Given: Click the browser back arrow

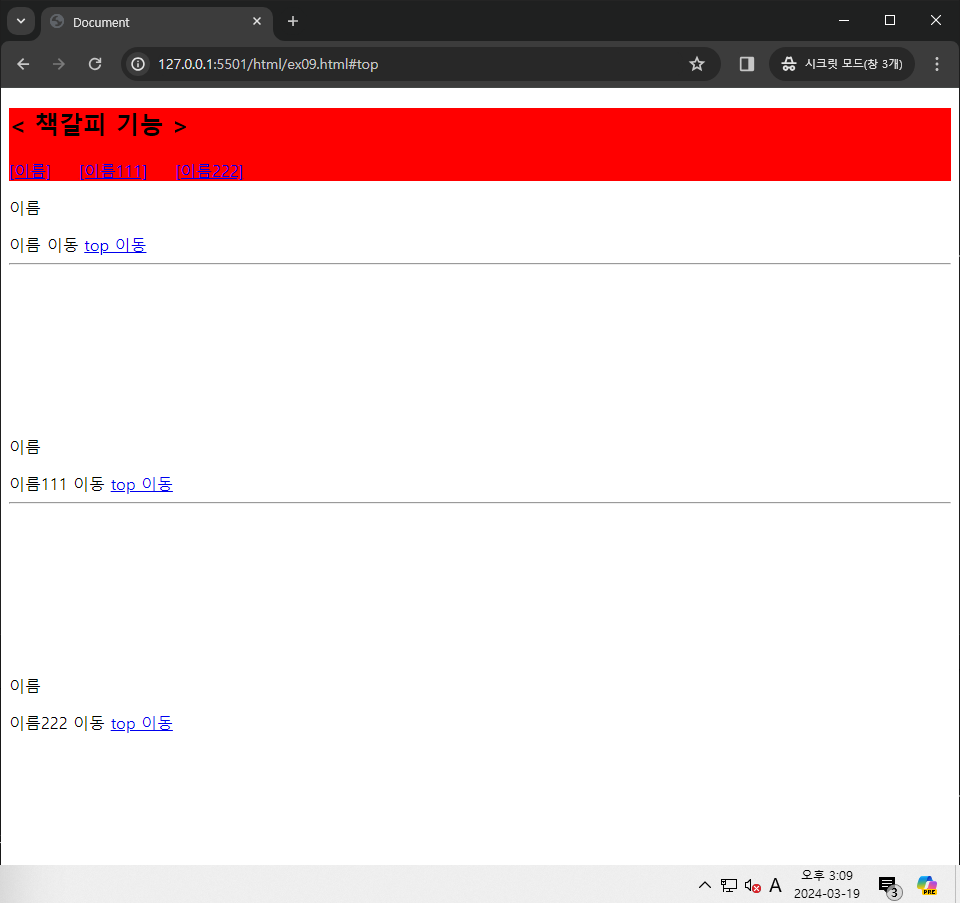Looking at the screenshot, I should point(23,64).
